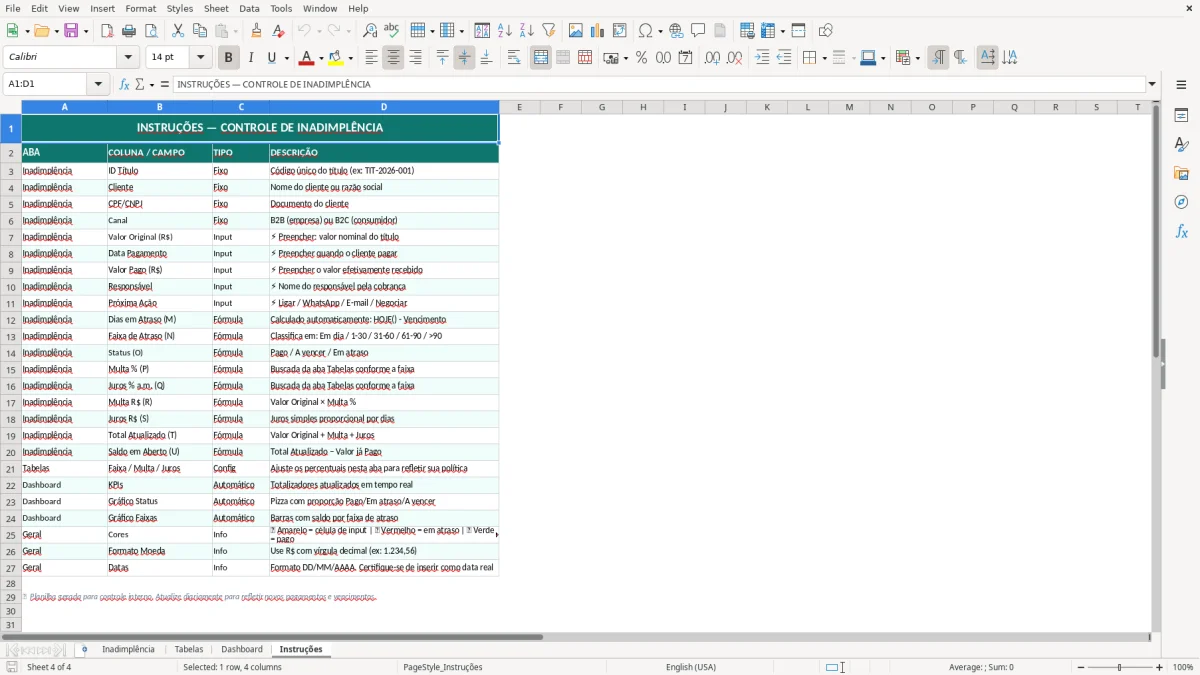Add a decimal place
1200x675 pixels.
click(712, 58)
